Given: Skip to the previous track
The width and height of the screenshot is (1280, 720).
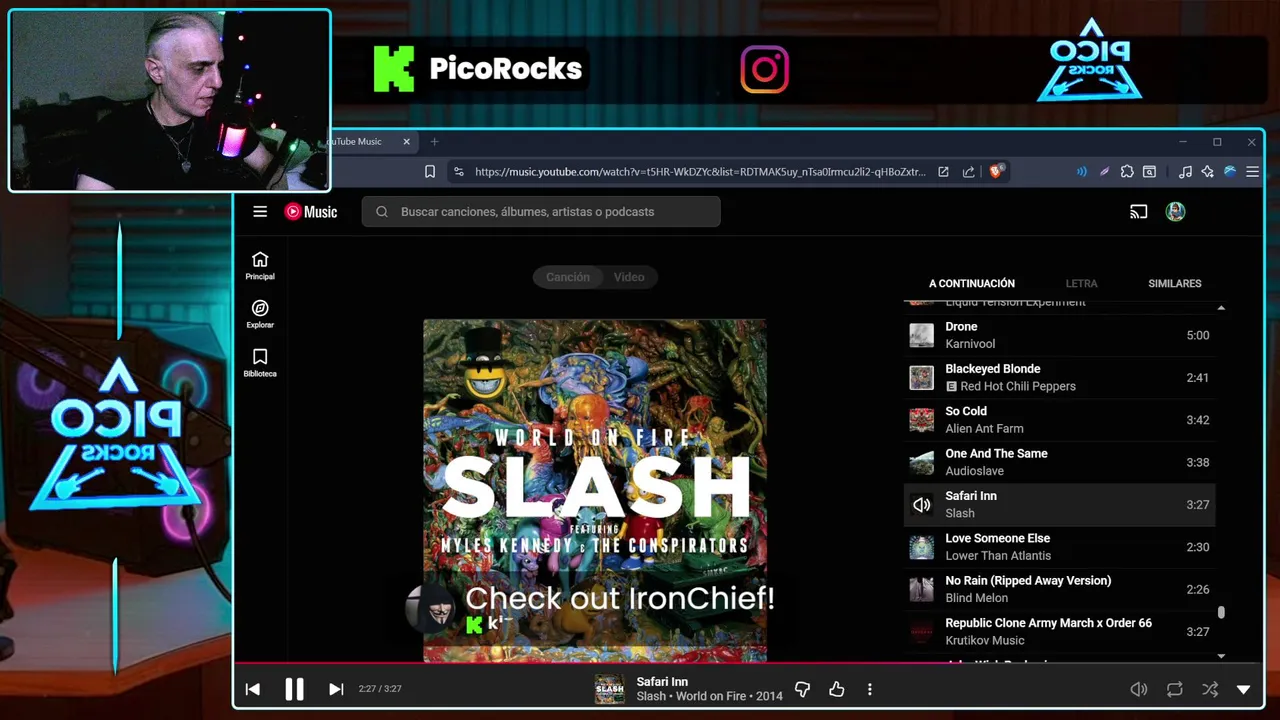Looking at the screenshot, I should [253, 689].
